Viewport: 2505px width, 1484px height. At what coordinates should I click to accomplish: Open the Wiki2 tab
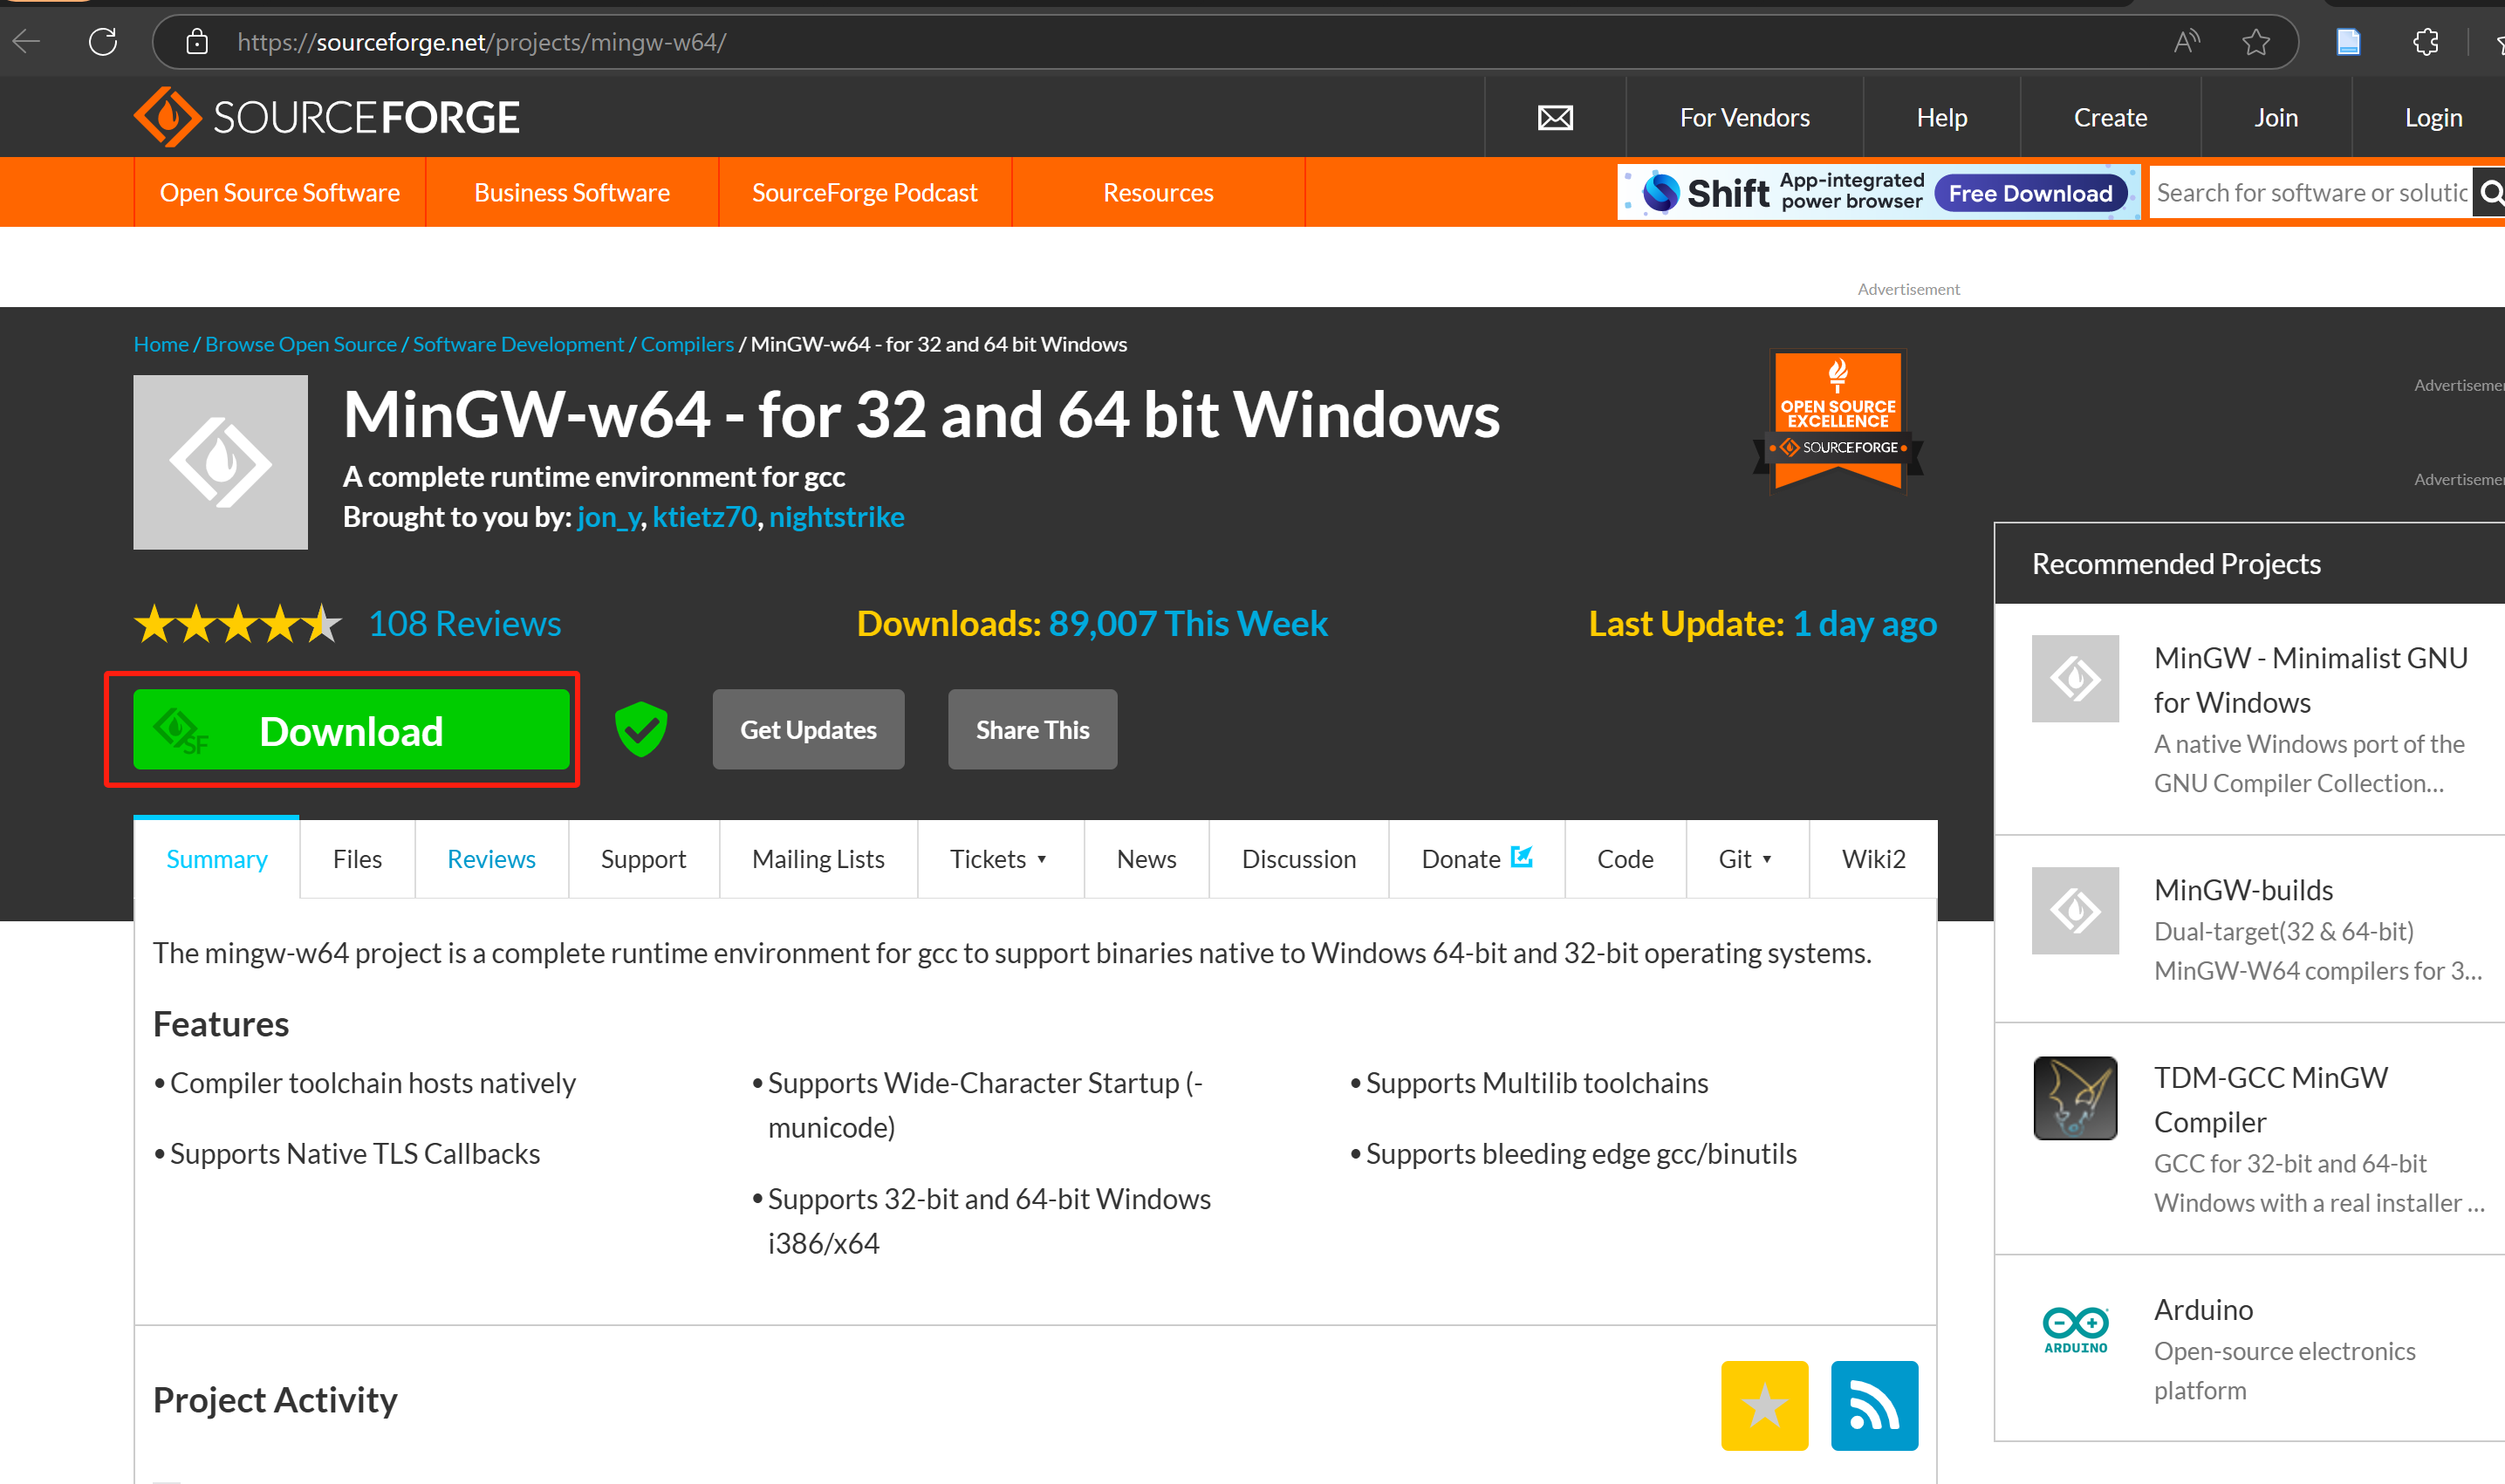(x=1873, y=859)
